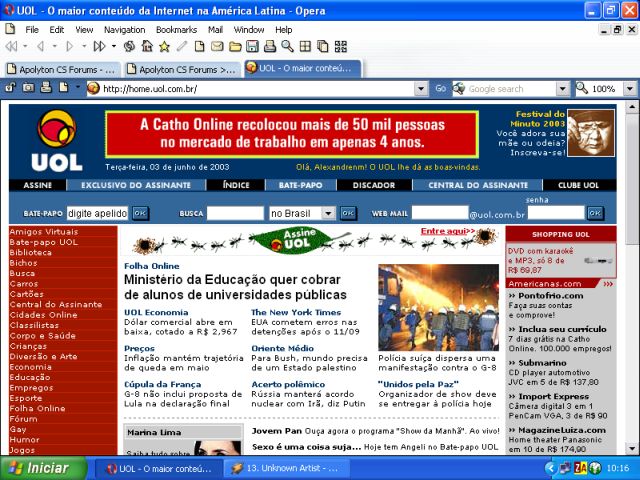Click the UOL logo
This screenshot has width=640, height=480.
tap(55, 141)
